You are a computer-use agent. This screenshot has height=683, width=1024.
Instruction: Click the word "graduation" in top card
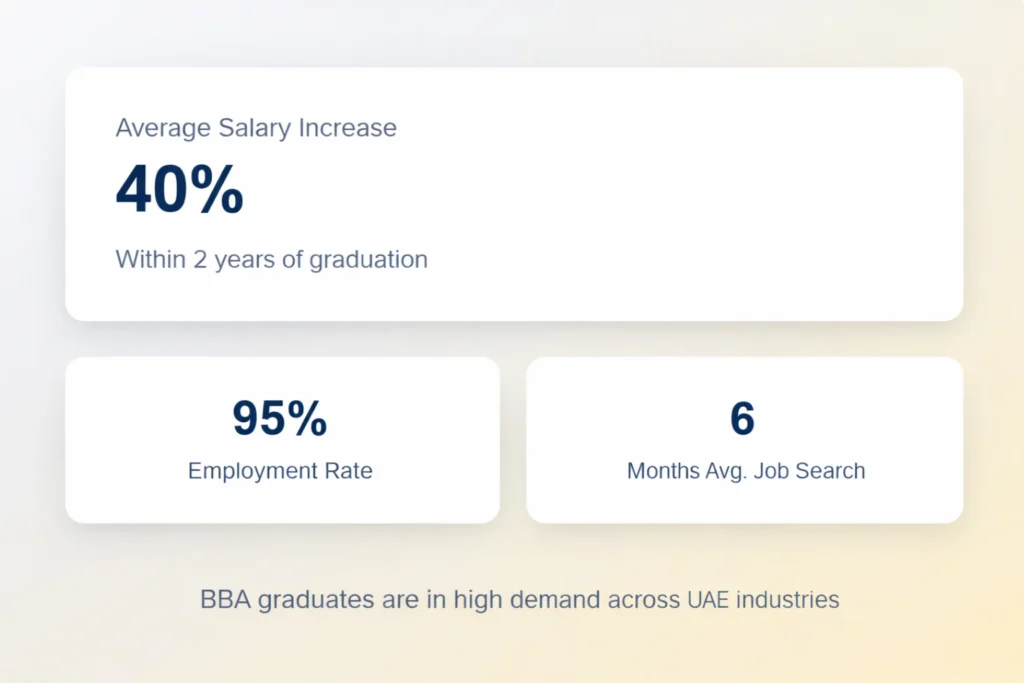coord(368,259)
